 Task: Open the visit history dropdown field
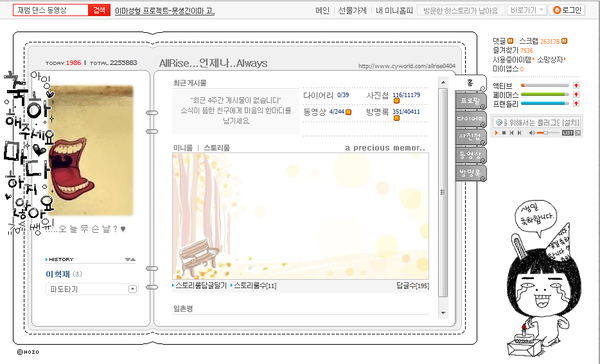(x=461, y=11)
